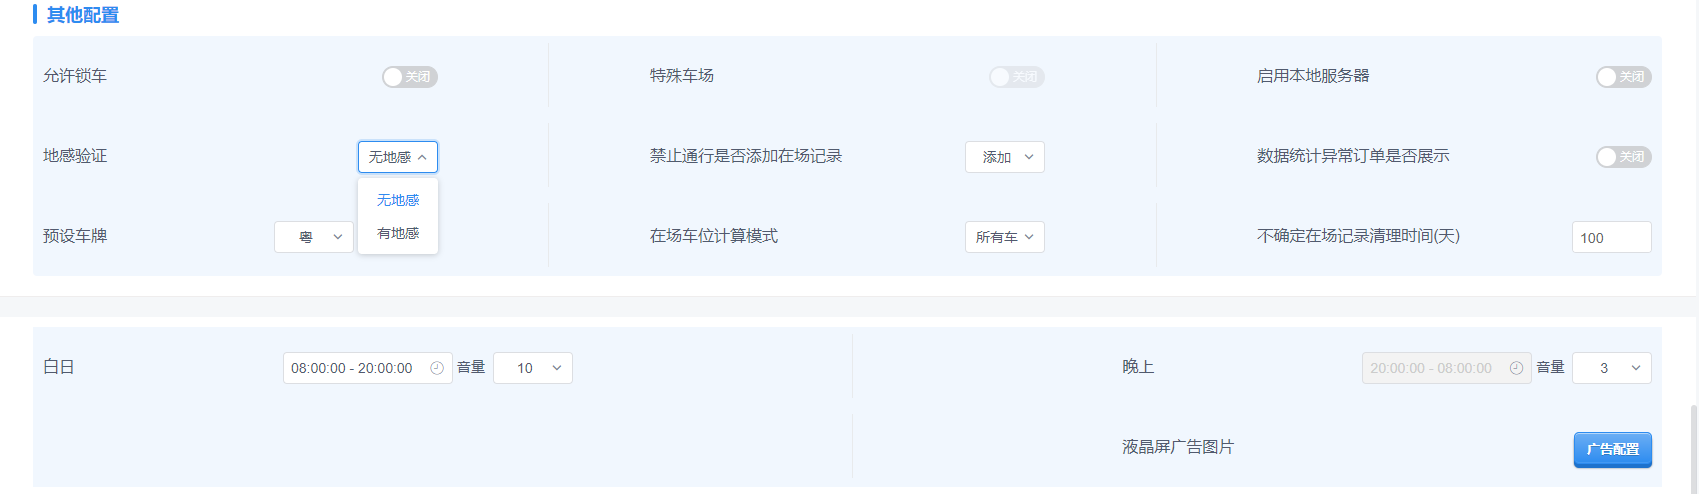The height and width of the screenshot is (494, 1699).
Task: Click the 地感验证 label
Action: (75, 156)
